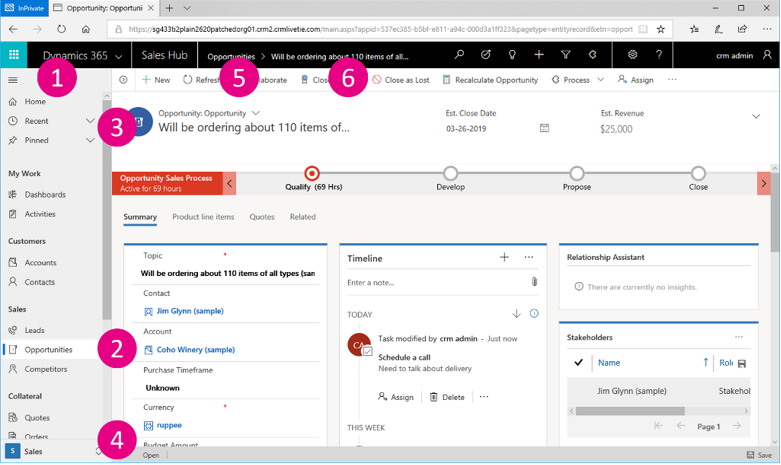Screen dimensions: 781x465
Task: Expand the Pinned section in sidebar
Action: (90, 141)
